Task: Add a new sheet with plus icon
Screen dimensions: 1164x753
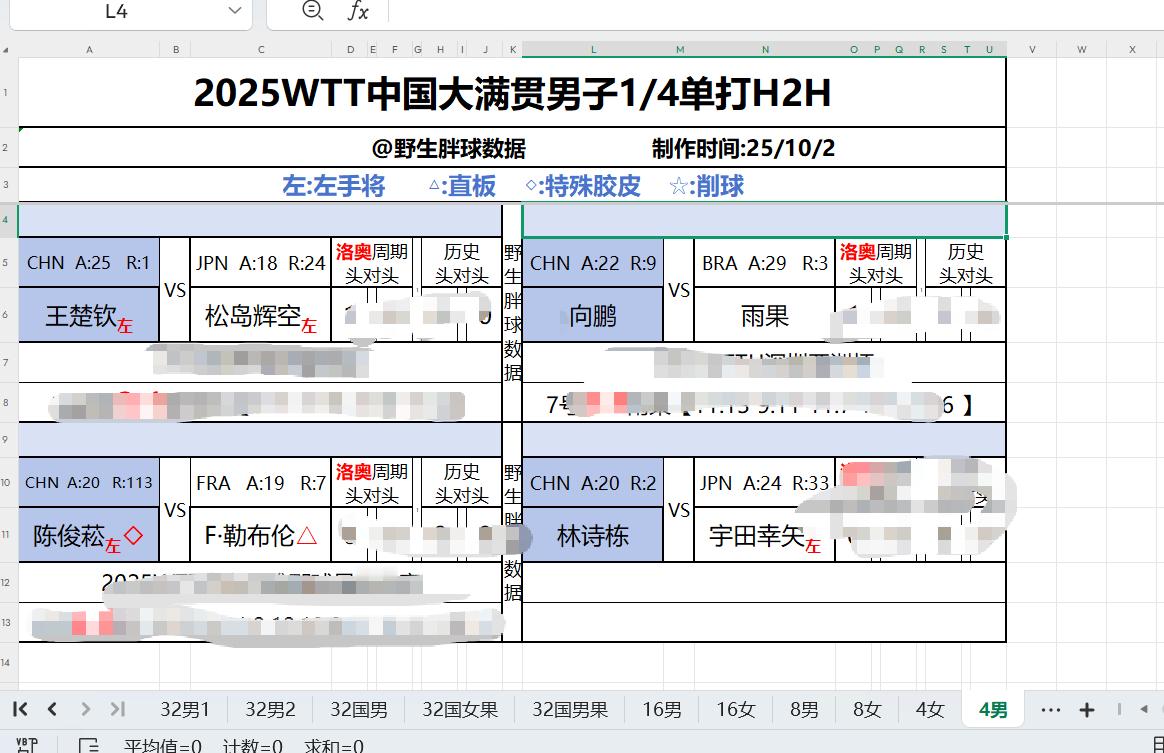Action: (x=1087, y=710)
